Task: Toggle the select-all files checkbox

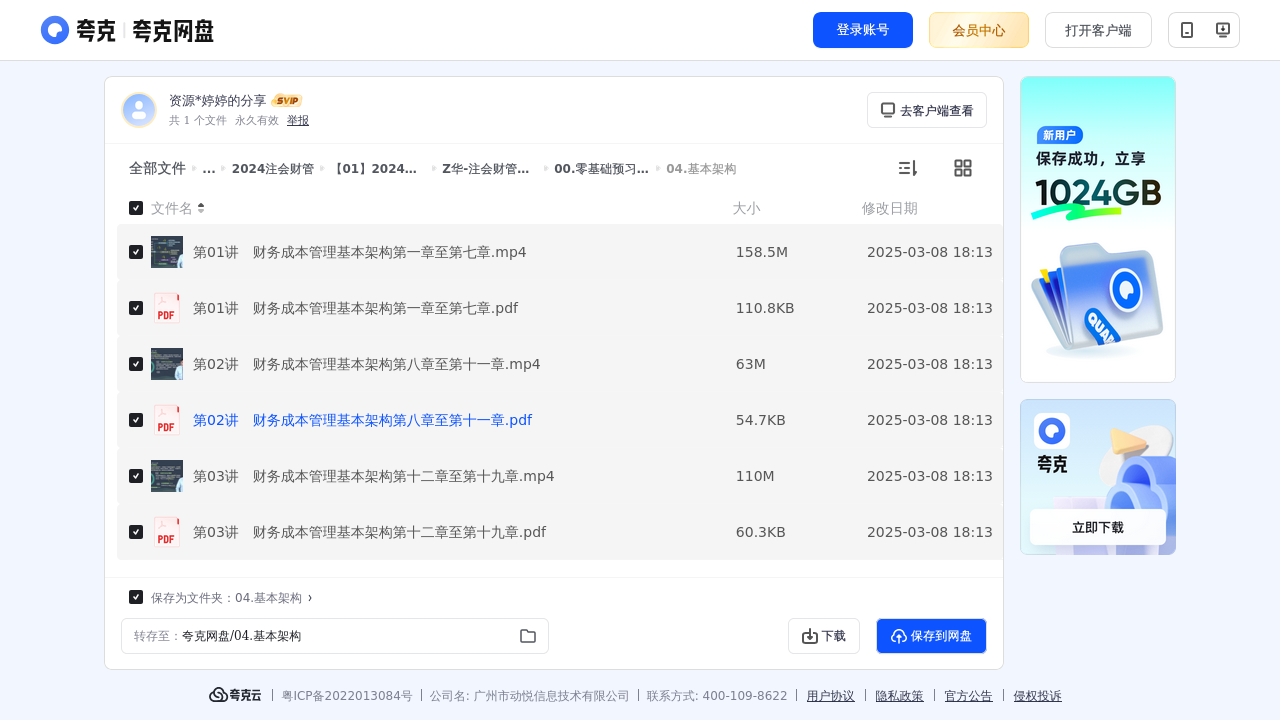Action: 136,208
